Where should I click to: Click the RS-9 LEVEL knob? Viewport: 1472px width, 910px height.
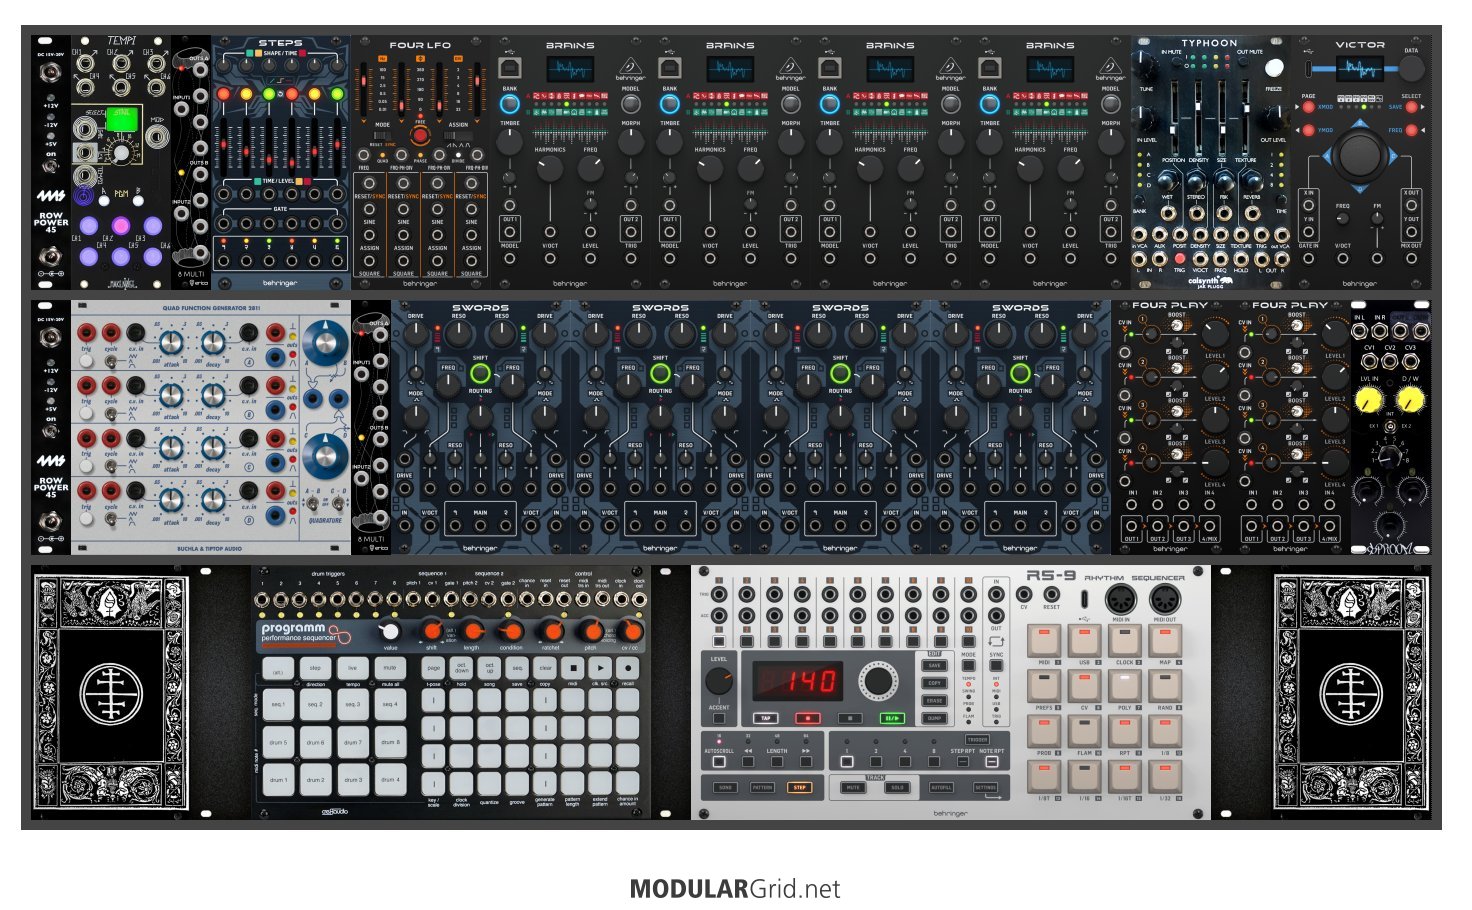718,682
